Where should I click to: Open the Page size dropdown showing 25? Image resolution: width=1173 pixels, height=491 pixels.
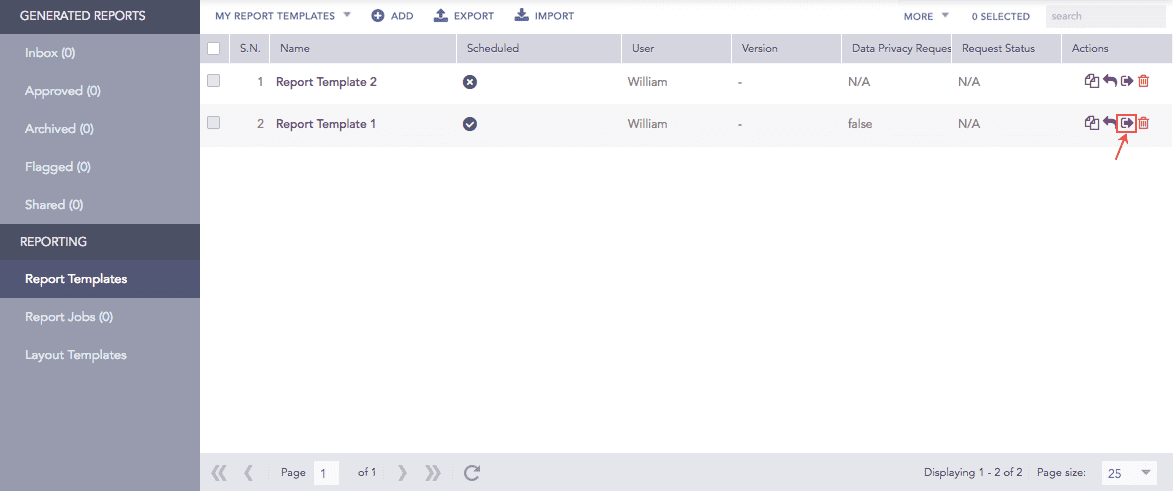[1128, 472]
